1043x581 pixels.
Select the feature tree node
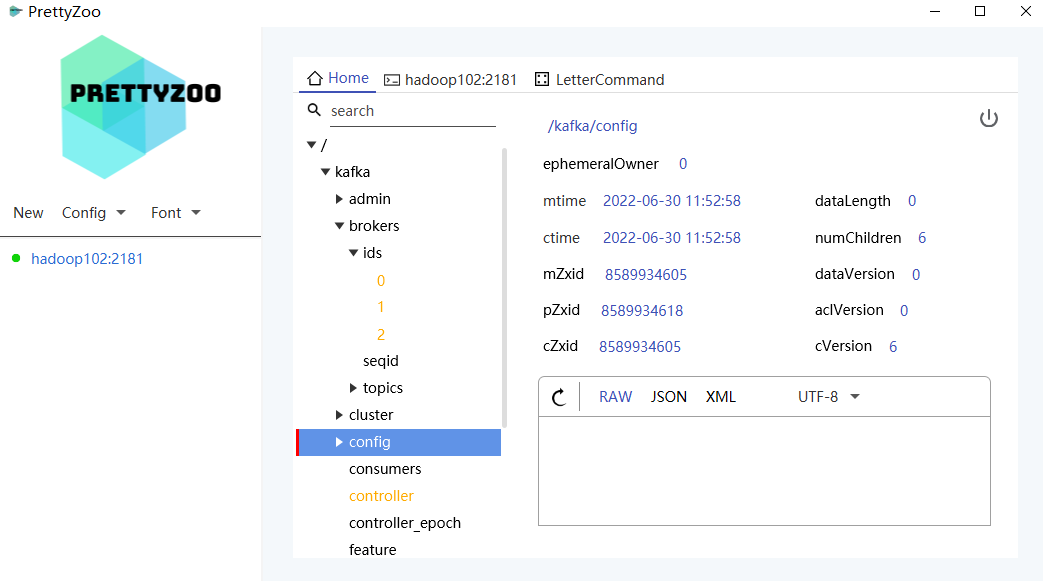[x=372, y=550]
